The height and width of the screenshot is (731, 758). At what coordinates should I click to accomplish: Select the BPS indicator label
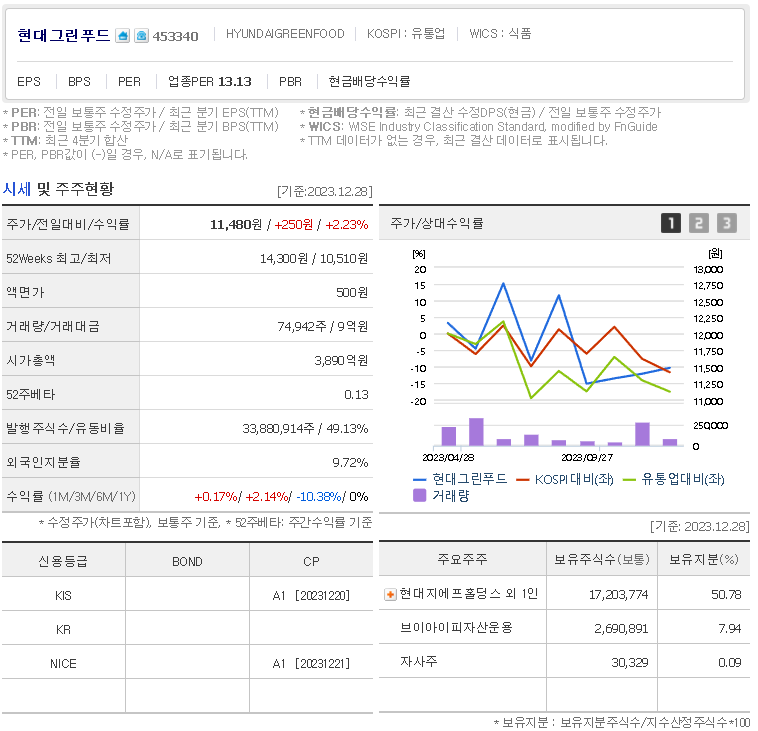[x=79, y=82]
